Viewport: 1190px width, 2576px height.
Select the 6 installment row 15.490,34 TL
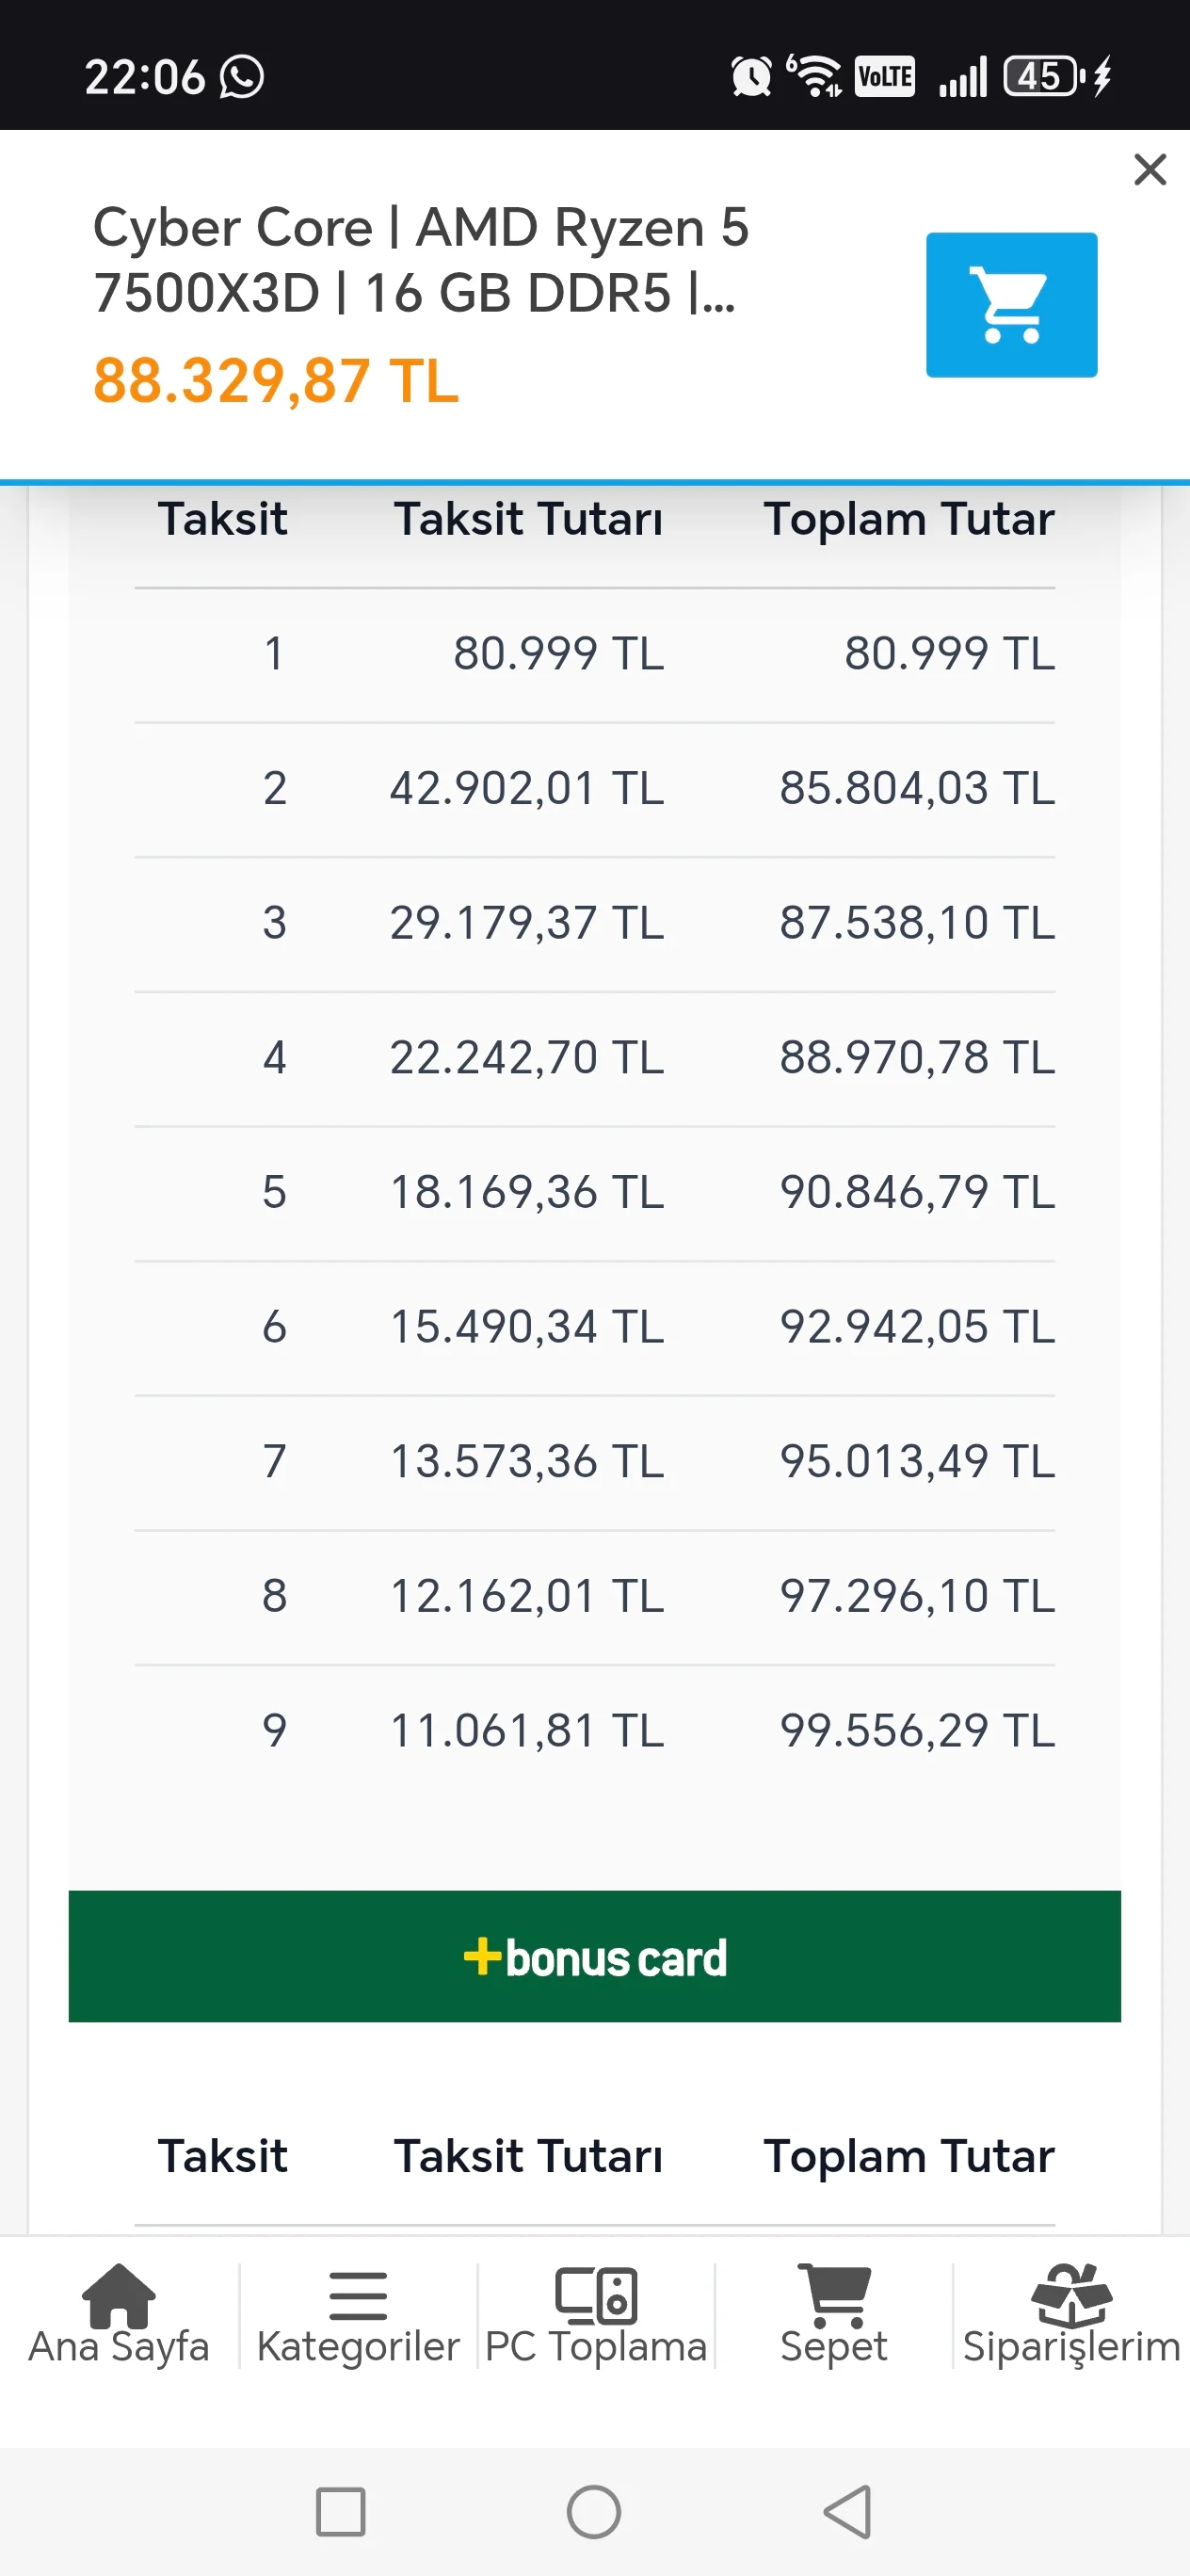(595, 1327)
